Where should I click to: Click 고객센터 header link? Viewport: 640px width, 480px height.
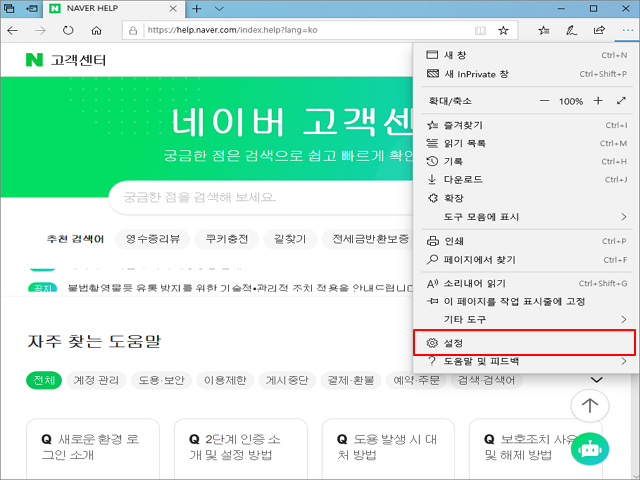78,60
